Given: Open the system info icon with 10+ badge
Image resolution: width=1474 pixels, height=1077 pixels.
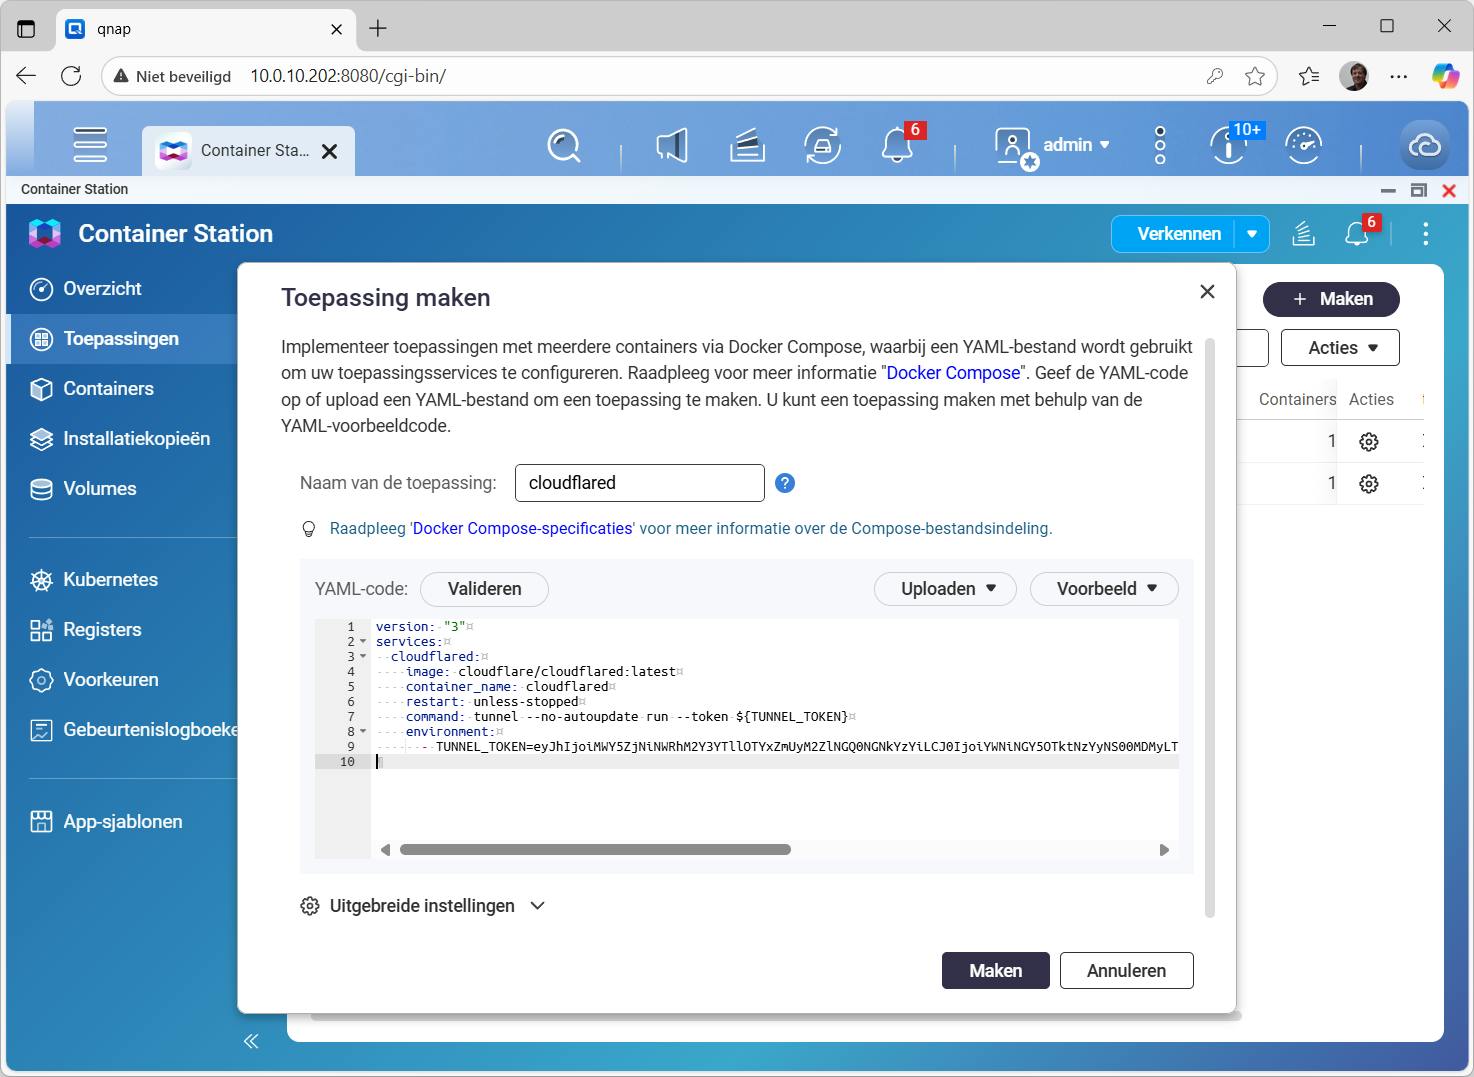Looking at the screenshot, I should (x=1229, y=146).
